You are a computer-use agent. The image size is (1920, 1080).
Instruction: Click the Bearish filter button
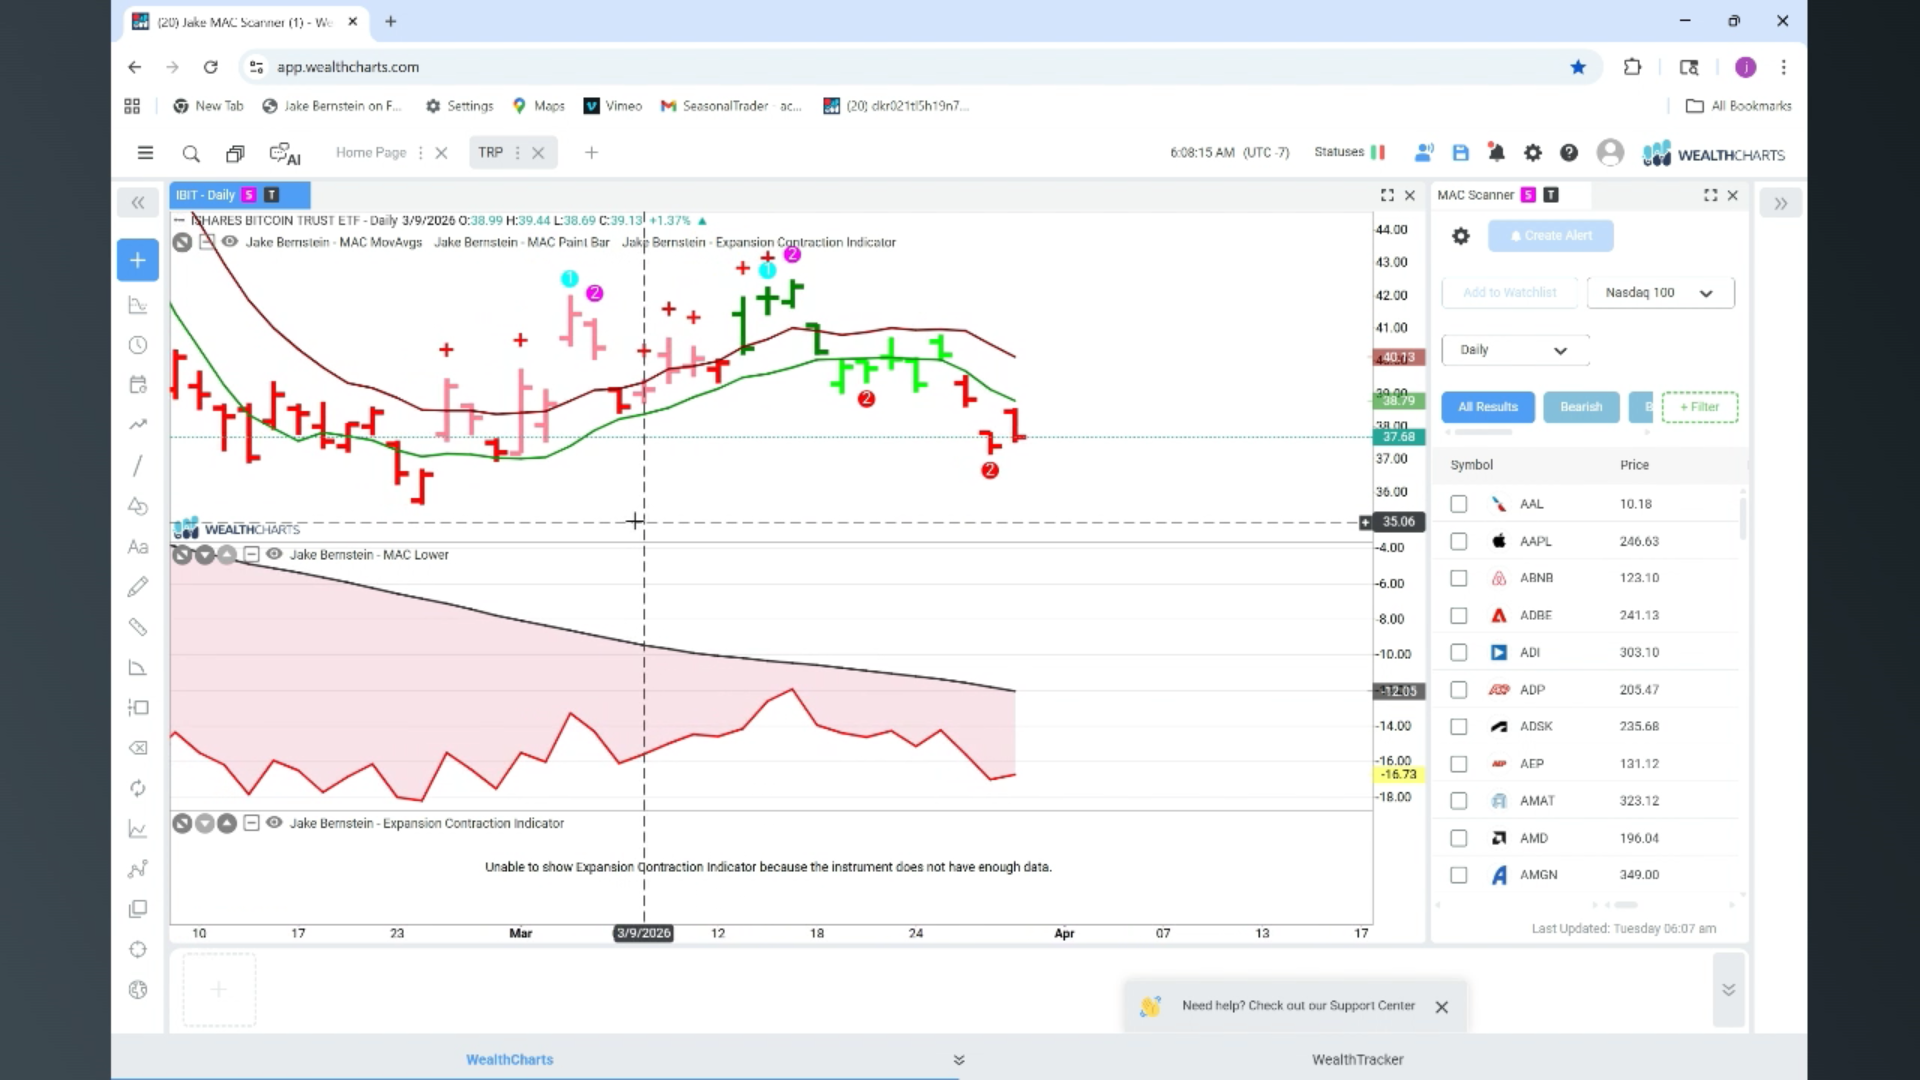click(x=1580, y=407)
